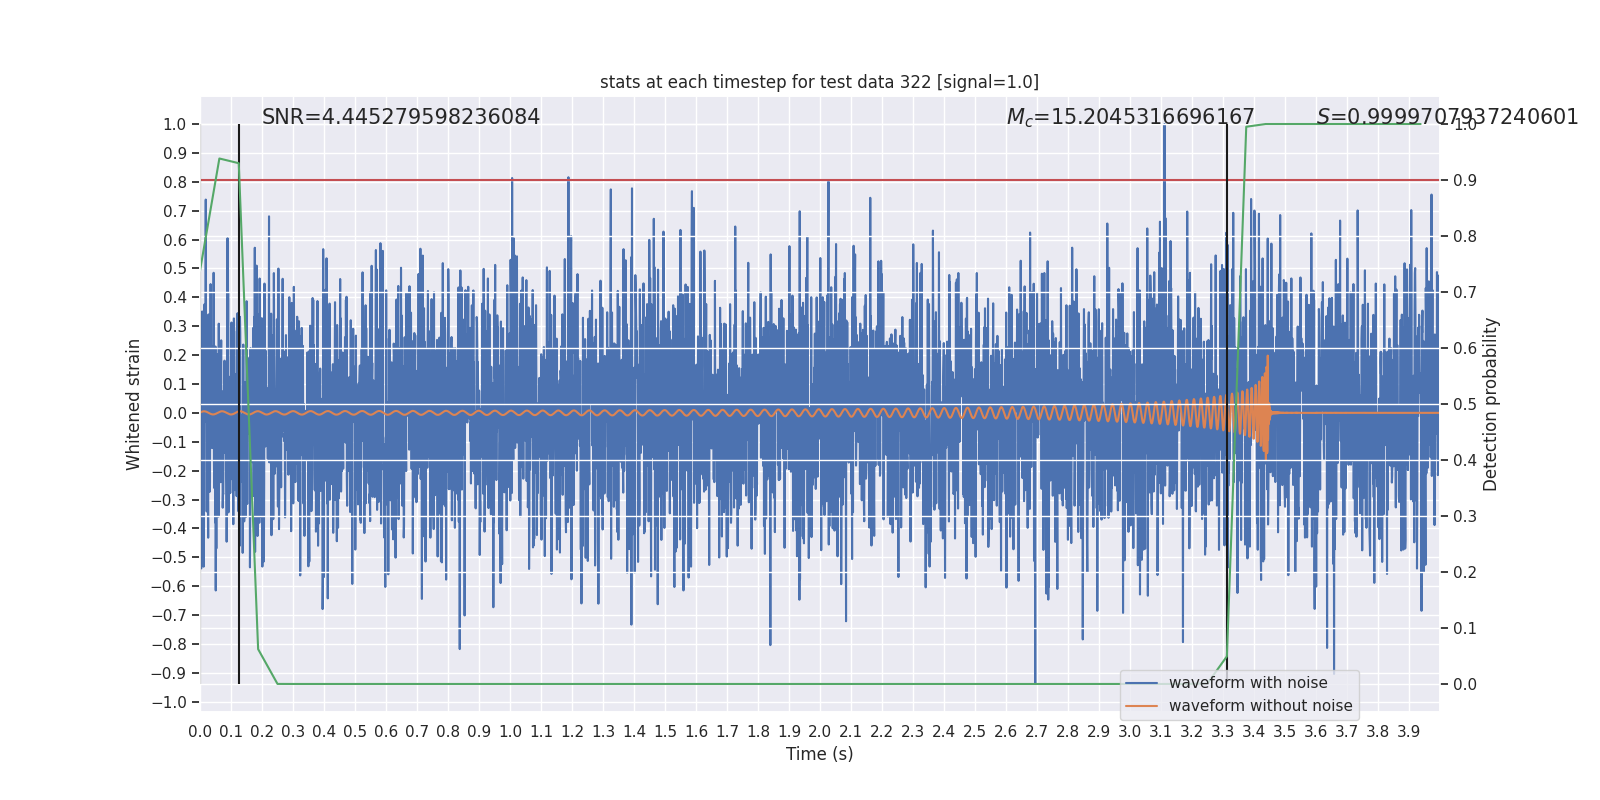Click the "Whitened strain" axis label
This screenshot has width=1600, height=800.
(134, 404)
